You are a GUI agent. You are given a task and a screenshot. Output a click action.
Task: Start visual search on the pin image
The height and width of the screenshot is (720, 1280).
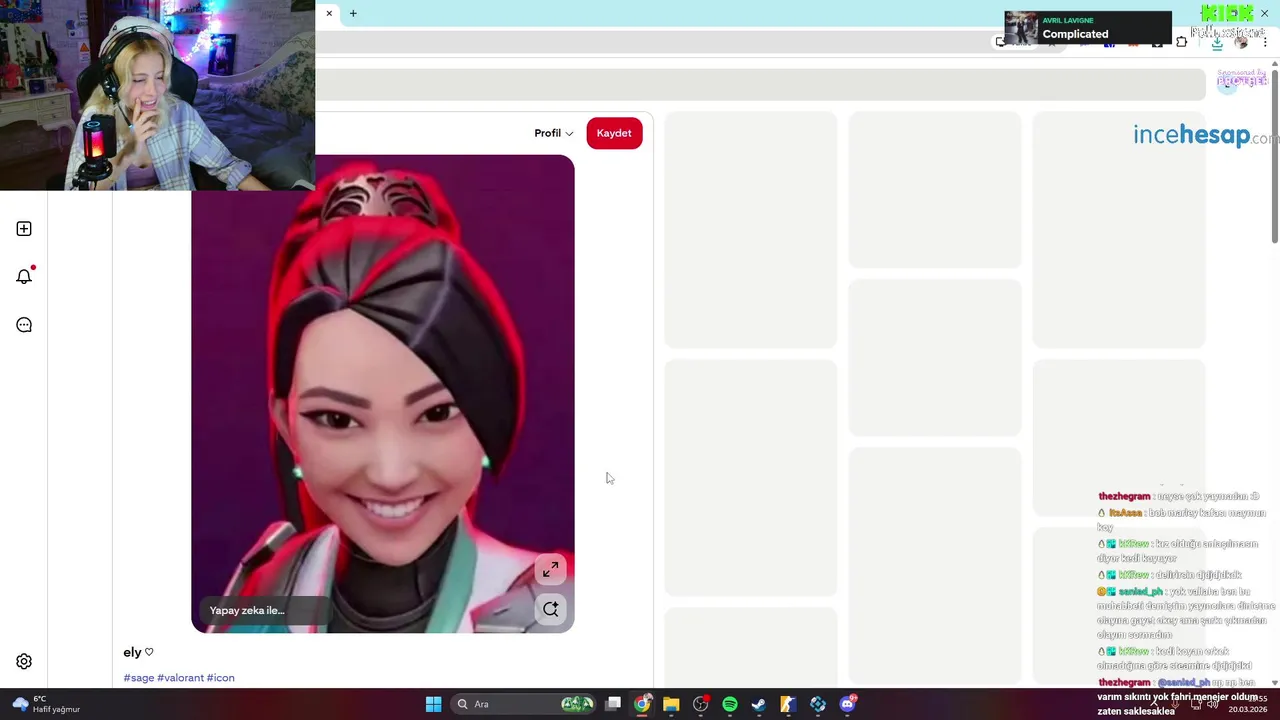550,609
